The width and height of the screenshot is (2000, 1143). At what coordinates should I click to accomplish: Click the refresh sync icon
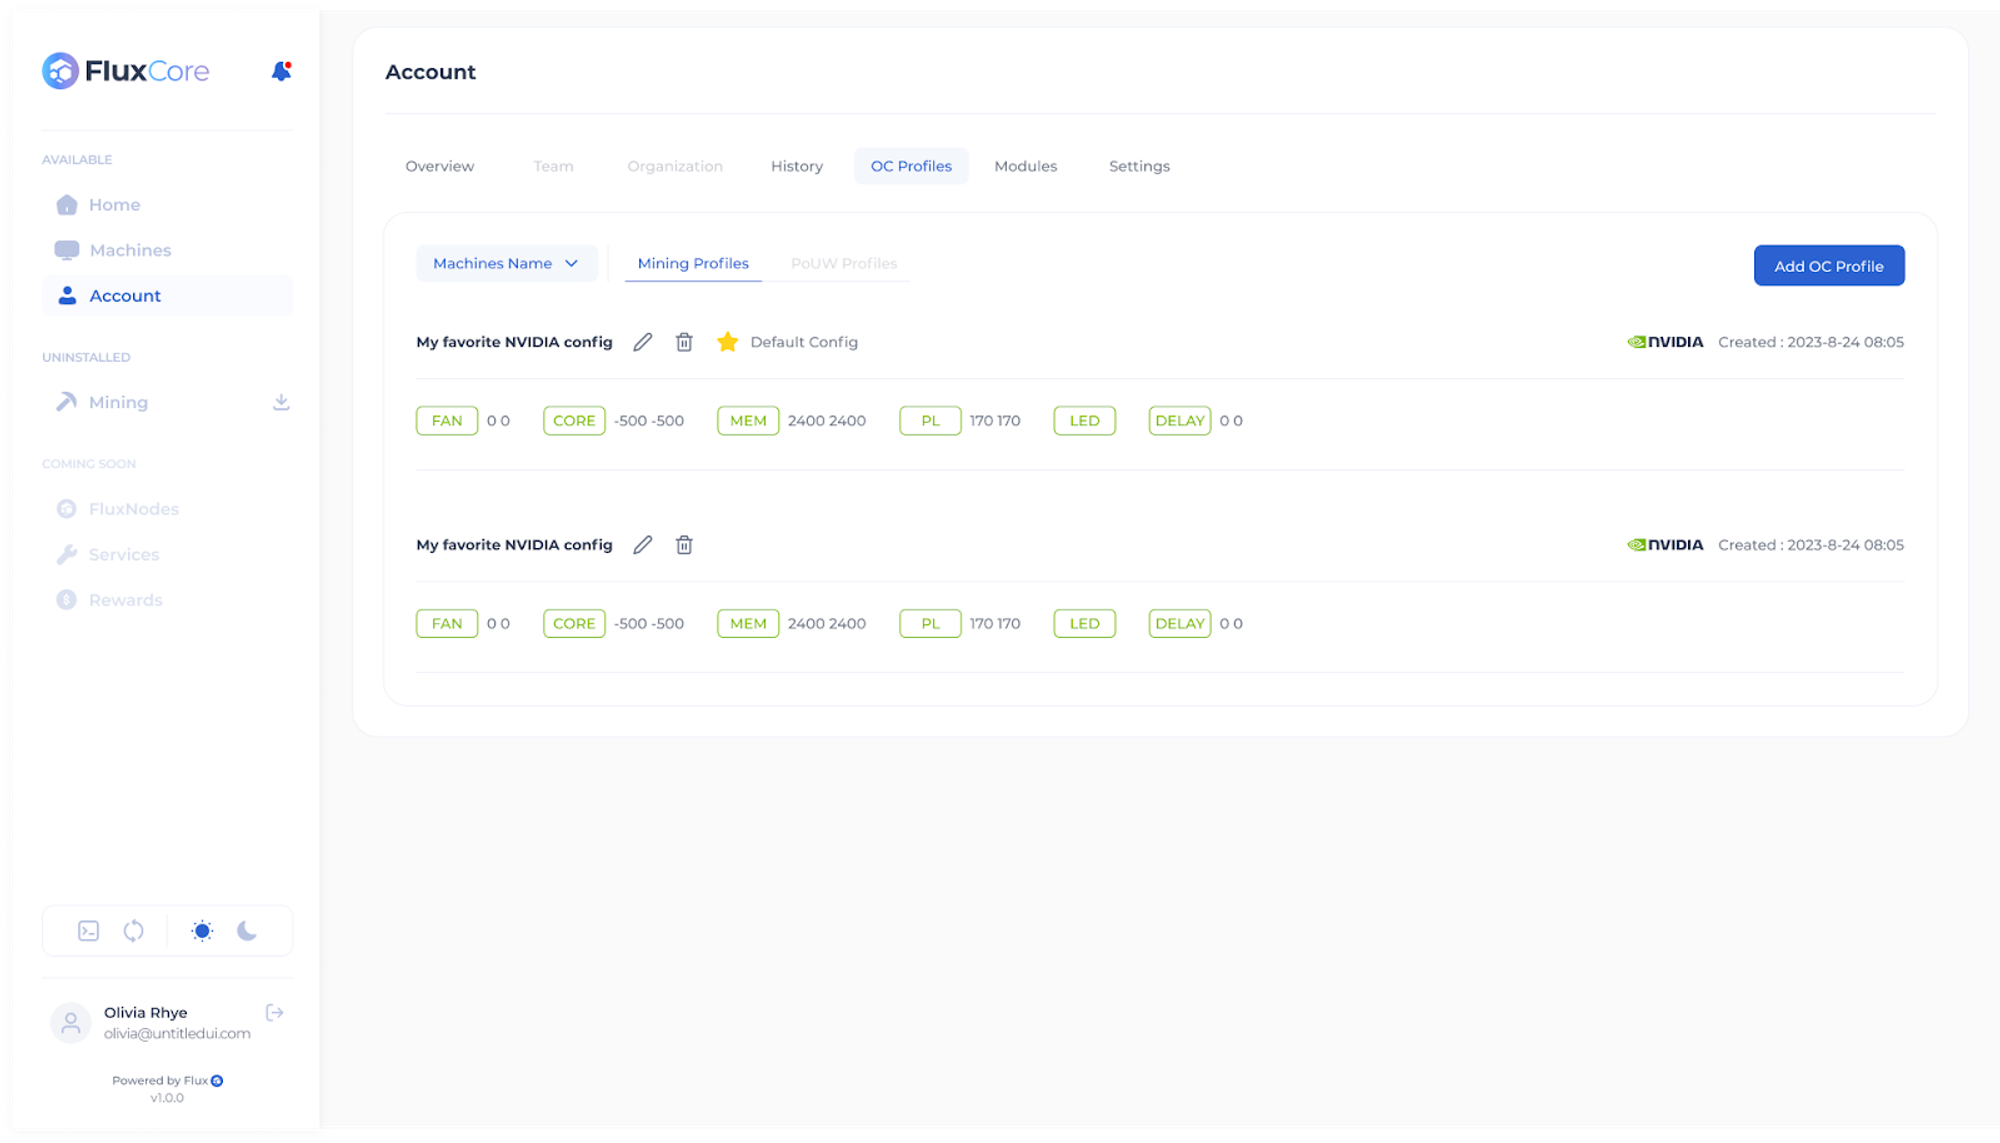pos(133,931)
